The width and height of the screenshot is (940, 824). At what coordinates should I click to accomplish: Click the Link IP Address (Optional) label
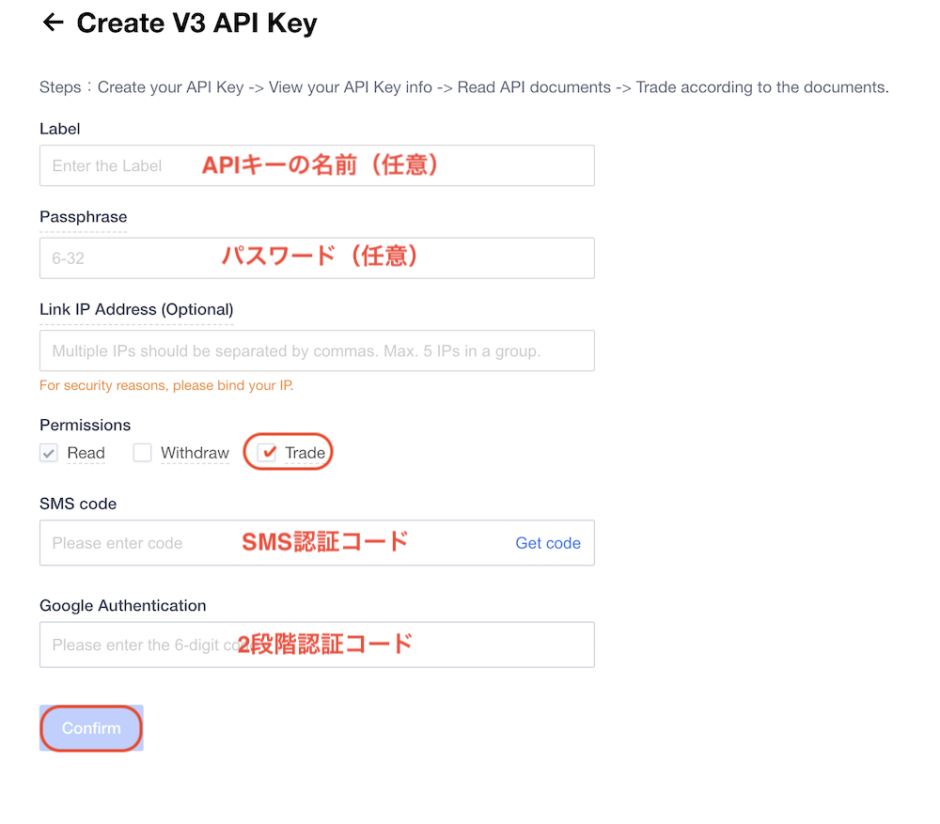coord(136,309)
